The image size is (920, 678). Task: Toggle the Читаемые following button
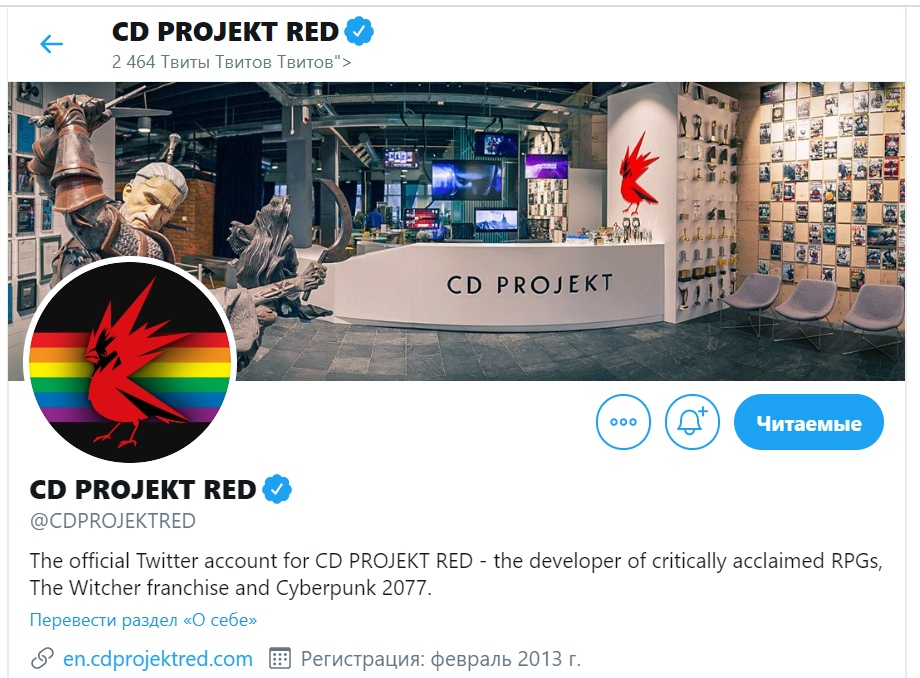click(x=809, y=422)
